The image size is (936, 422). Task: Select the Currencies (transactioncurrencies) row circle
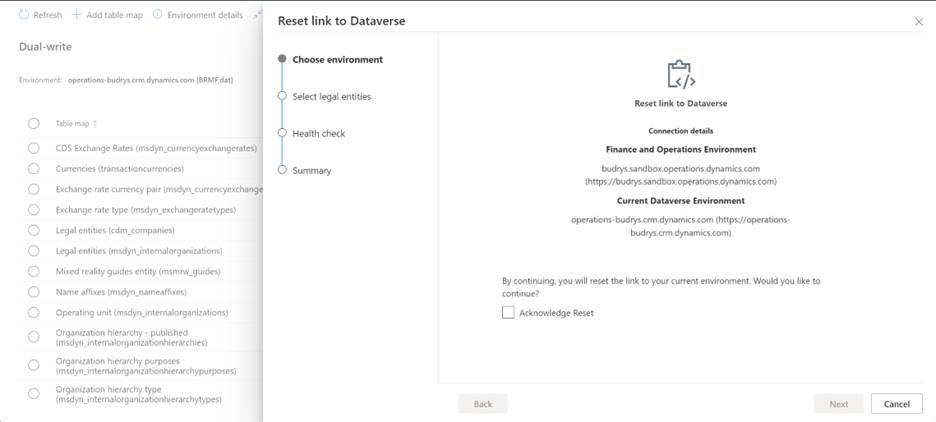point(33,168)
